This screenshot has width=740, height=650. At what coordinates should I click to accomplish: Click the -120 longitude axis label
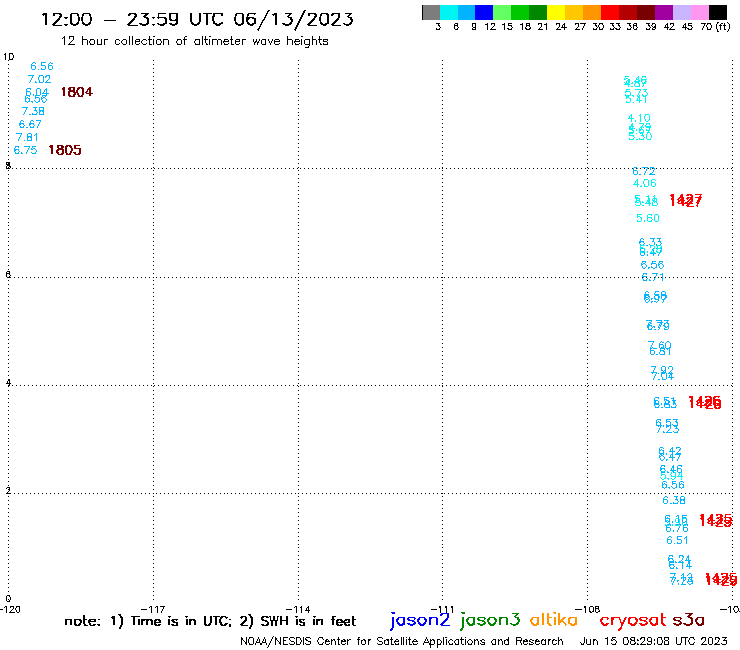[10, 609]
